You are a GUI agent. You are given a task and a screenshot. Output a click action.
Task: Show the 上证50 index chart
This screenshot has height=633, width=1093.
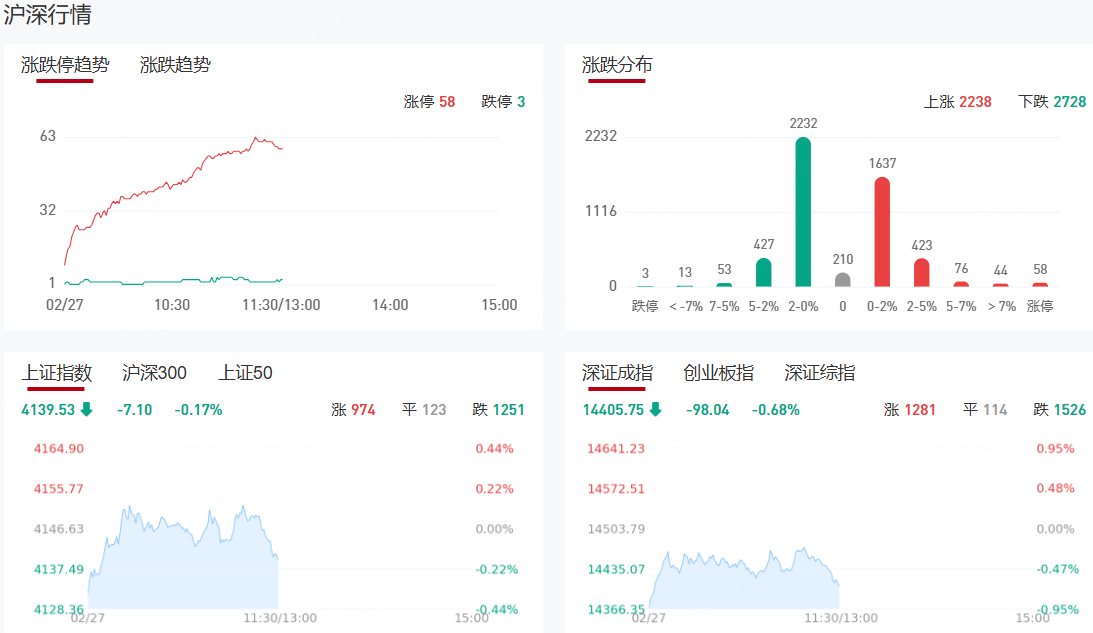pos(245,373)
